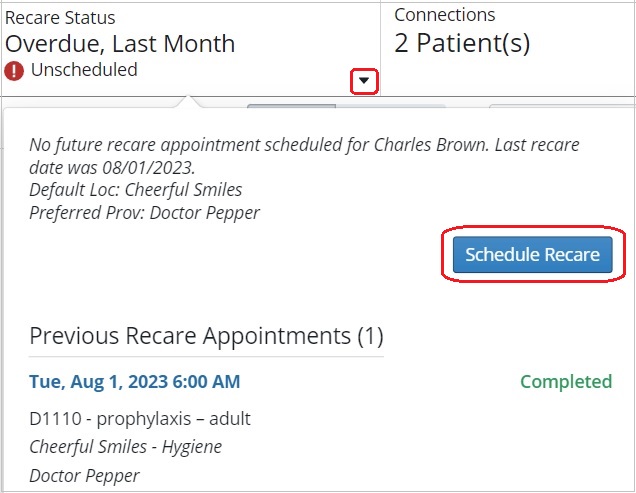This screenshot has width=636, height=493.
Task: Select the partially hidden gray tab behind the popup
Action: tap(291, 106)
